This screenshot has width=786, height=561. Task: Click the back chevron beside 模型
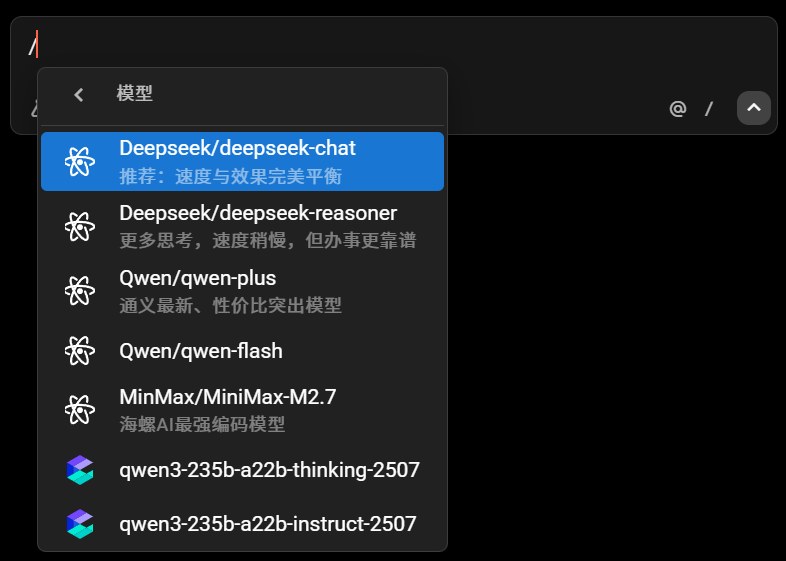(79, 95)
